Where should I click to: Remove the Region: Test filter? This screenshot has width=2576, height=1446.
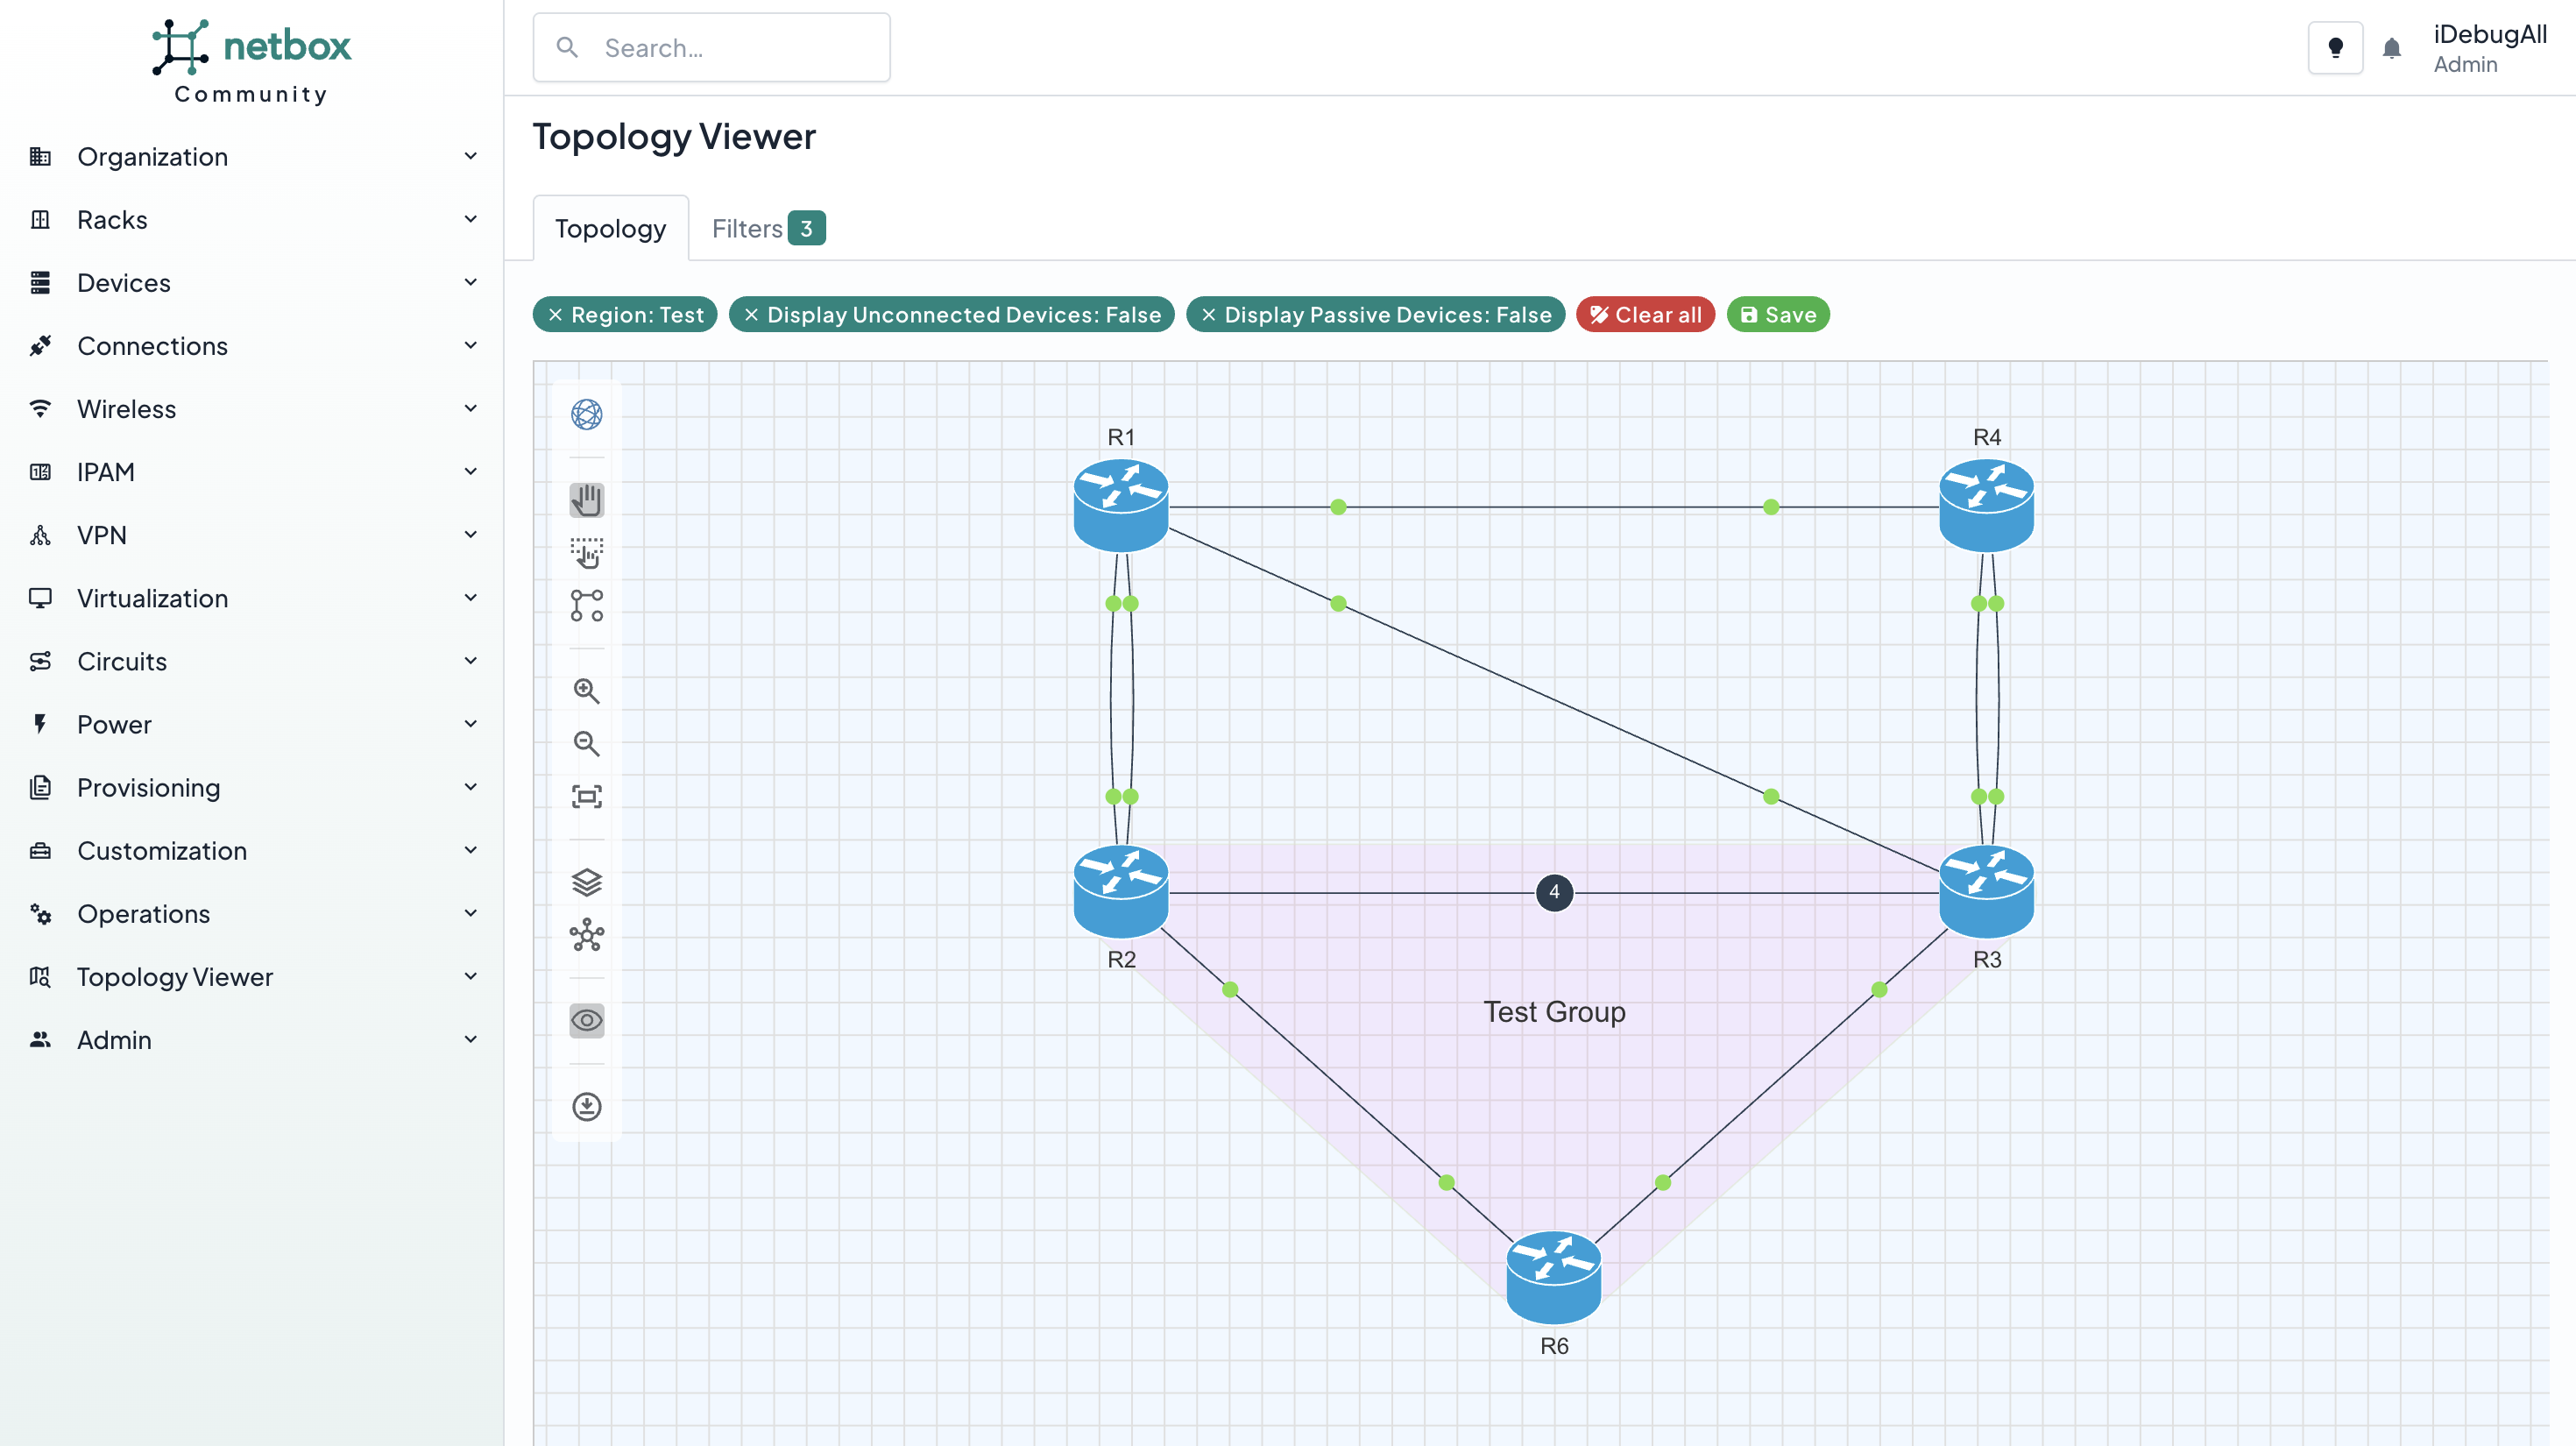point(556,313)
